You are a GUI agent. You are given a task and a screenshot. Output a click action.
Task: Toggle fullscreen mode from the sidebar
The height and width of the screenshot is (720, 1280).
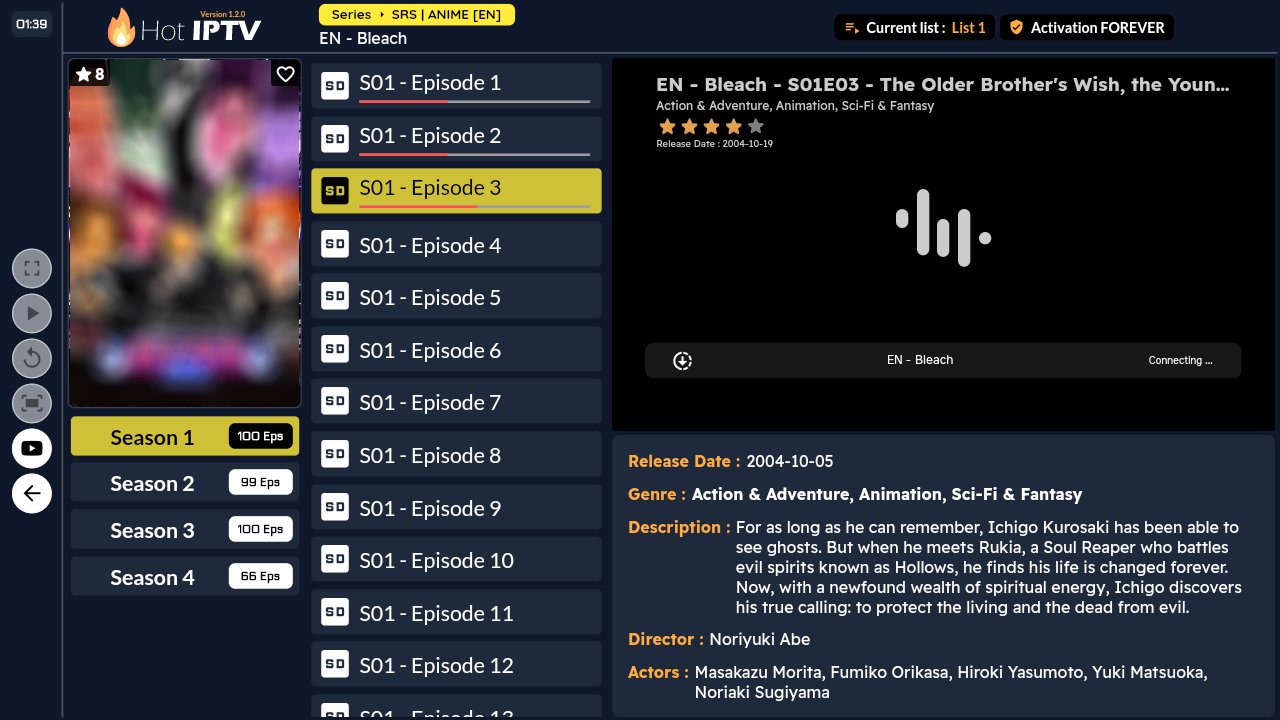[32, 268]
